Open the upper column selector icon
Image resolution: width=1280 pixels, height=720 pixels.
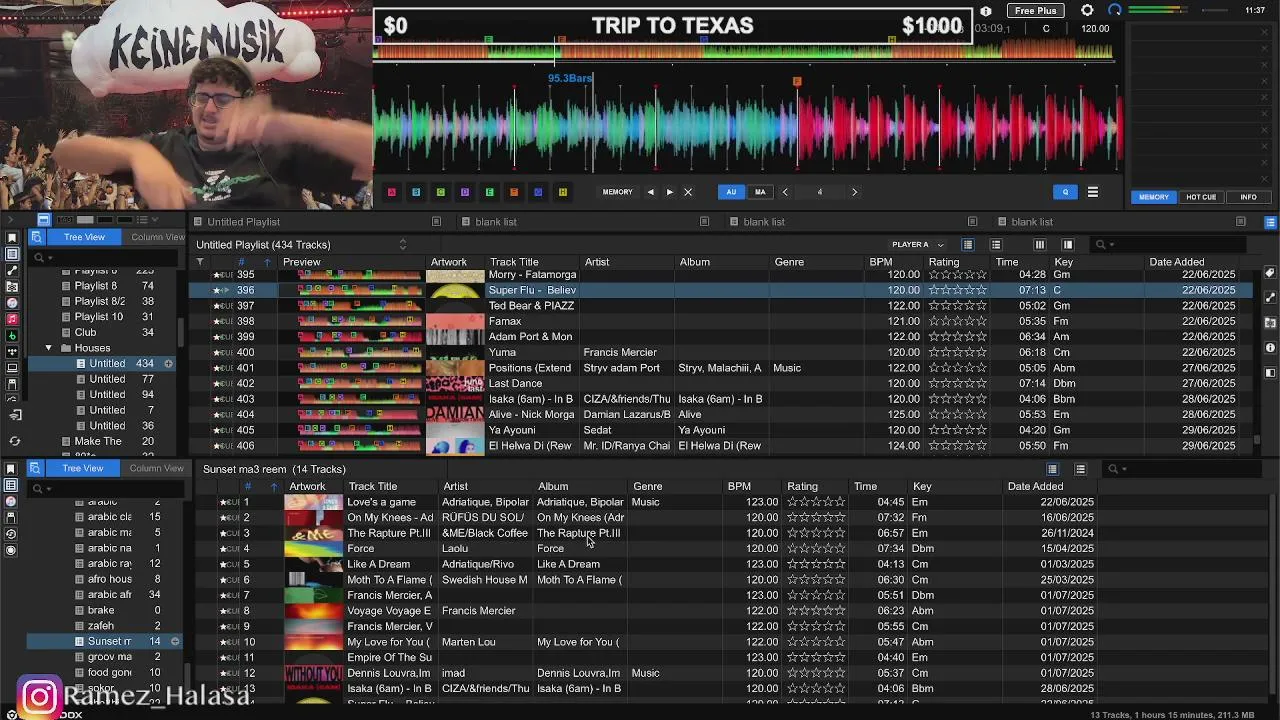(1039, 245)
